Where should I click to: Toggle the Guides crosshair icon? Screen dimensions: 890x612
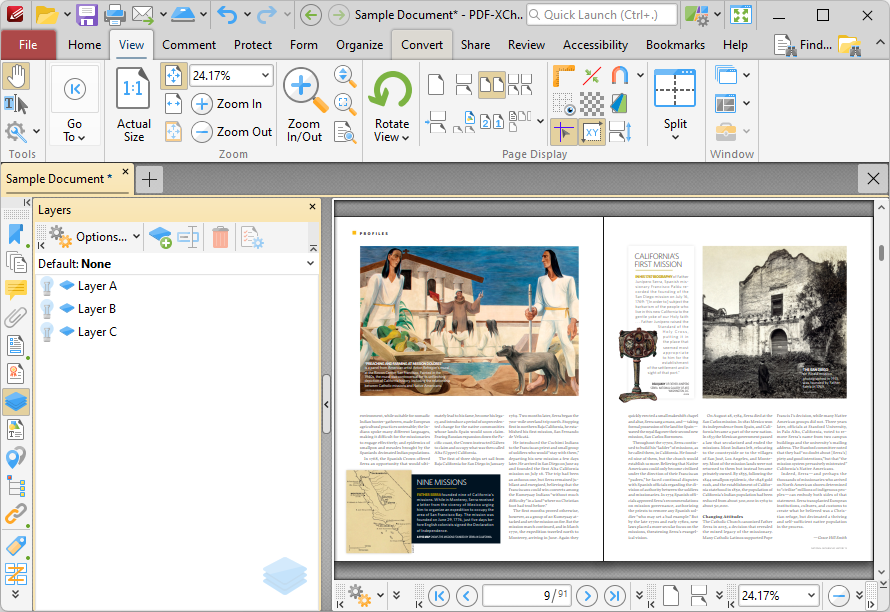tap(564, 133)
